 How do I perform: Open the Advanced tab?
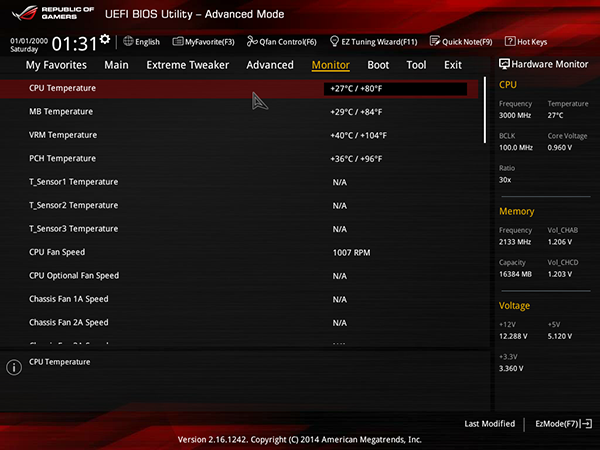270,65
